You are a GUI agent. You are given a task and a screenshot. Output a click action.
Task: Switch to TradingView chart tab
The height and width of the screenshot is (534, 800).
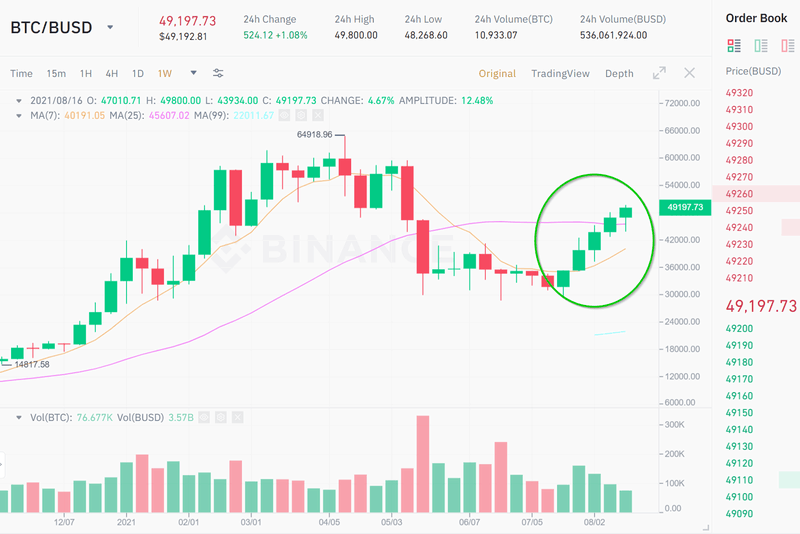(560, 73)
